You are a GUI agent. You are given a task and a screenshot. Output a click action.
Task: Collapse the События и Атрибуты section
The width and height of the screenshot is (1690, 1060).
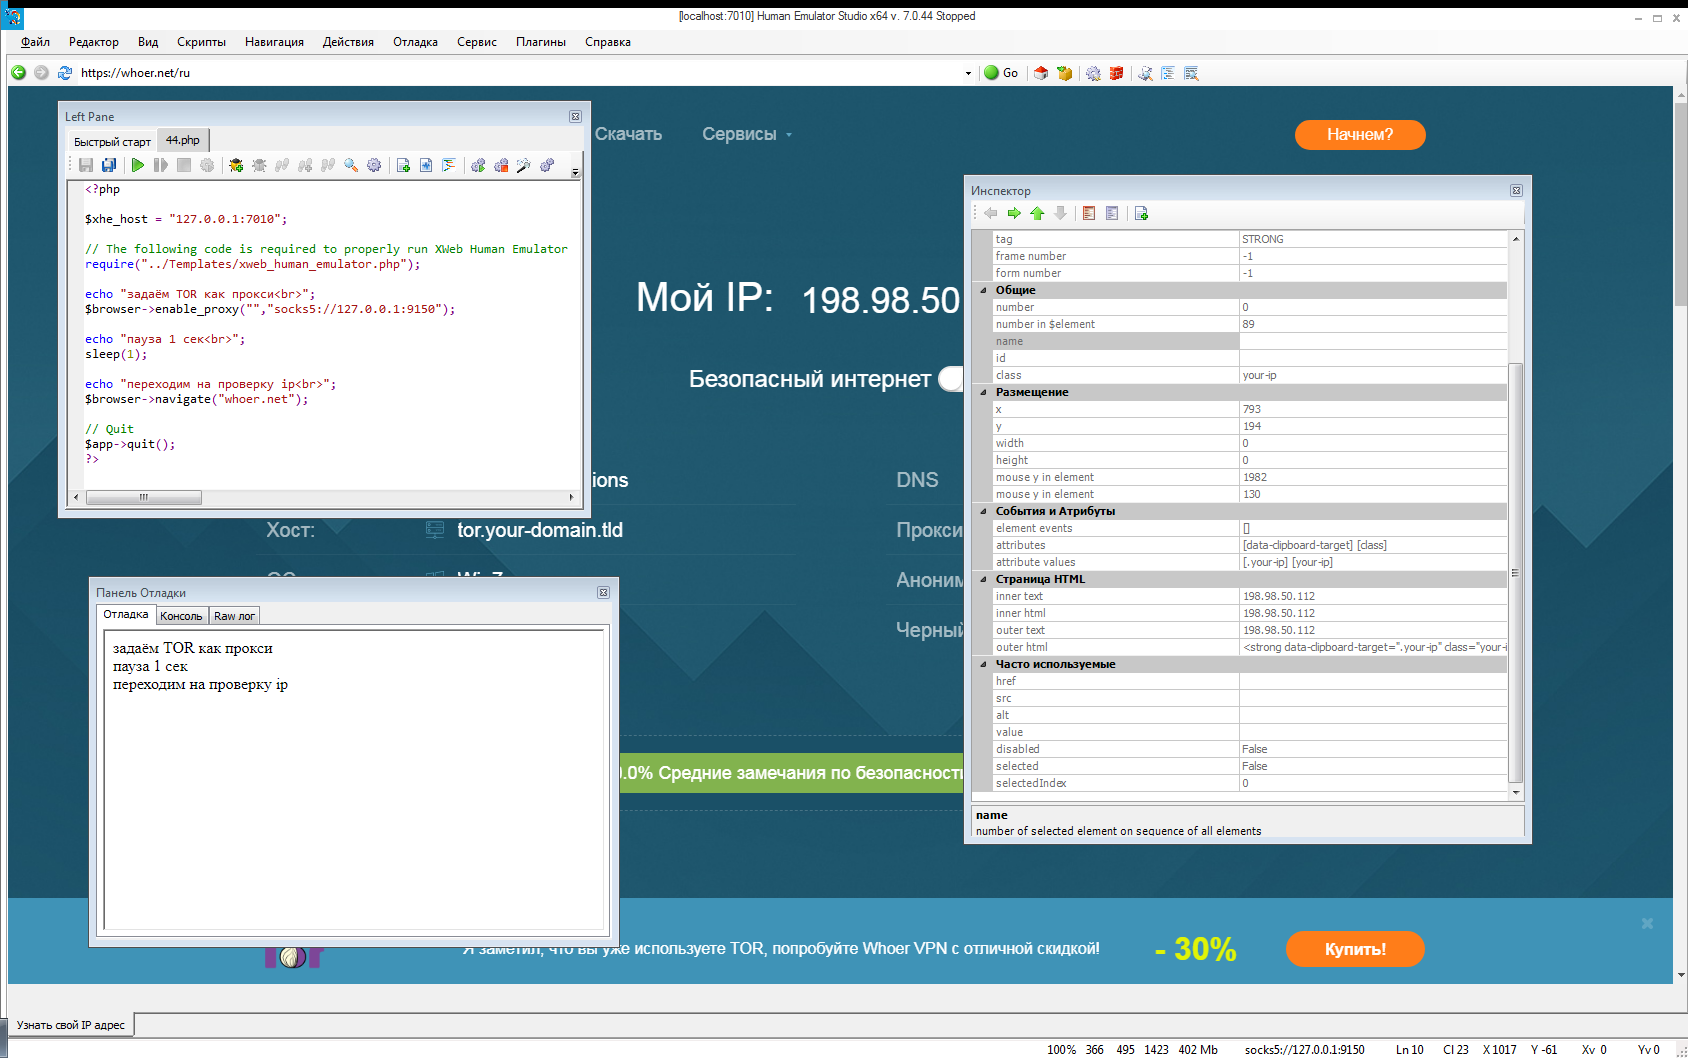pyautogui.click(x=983, y=511)
